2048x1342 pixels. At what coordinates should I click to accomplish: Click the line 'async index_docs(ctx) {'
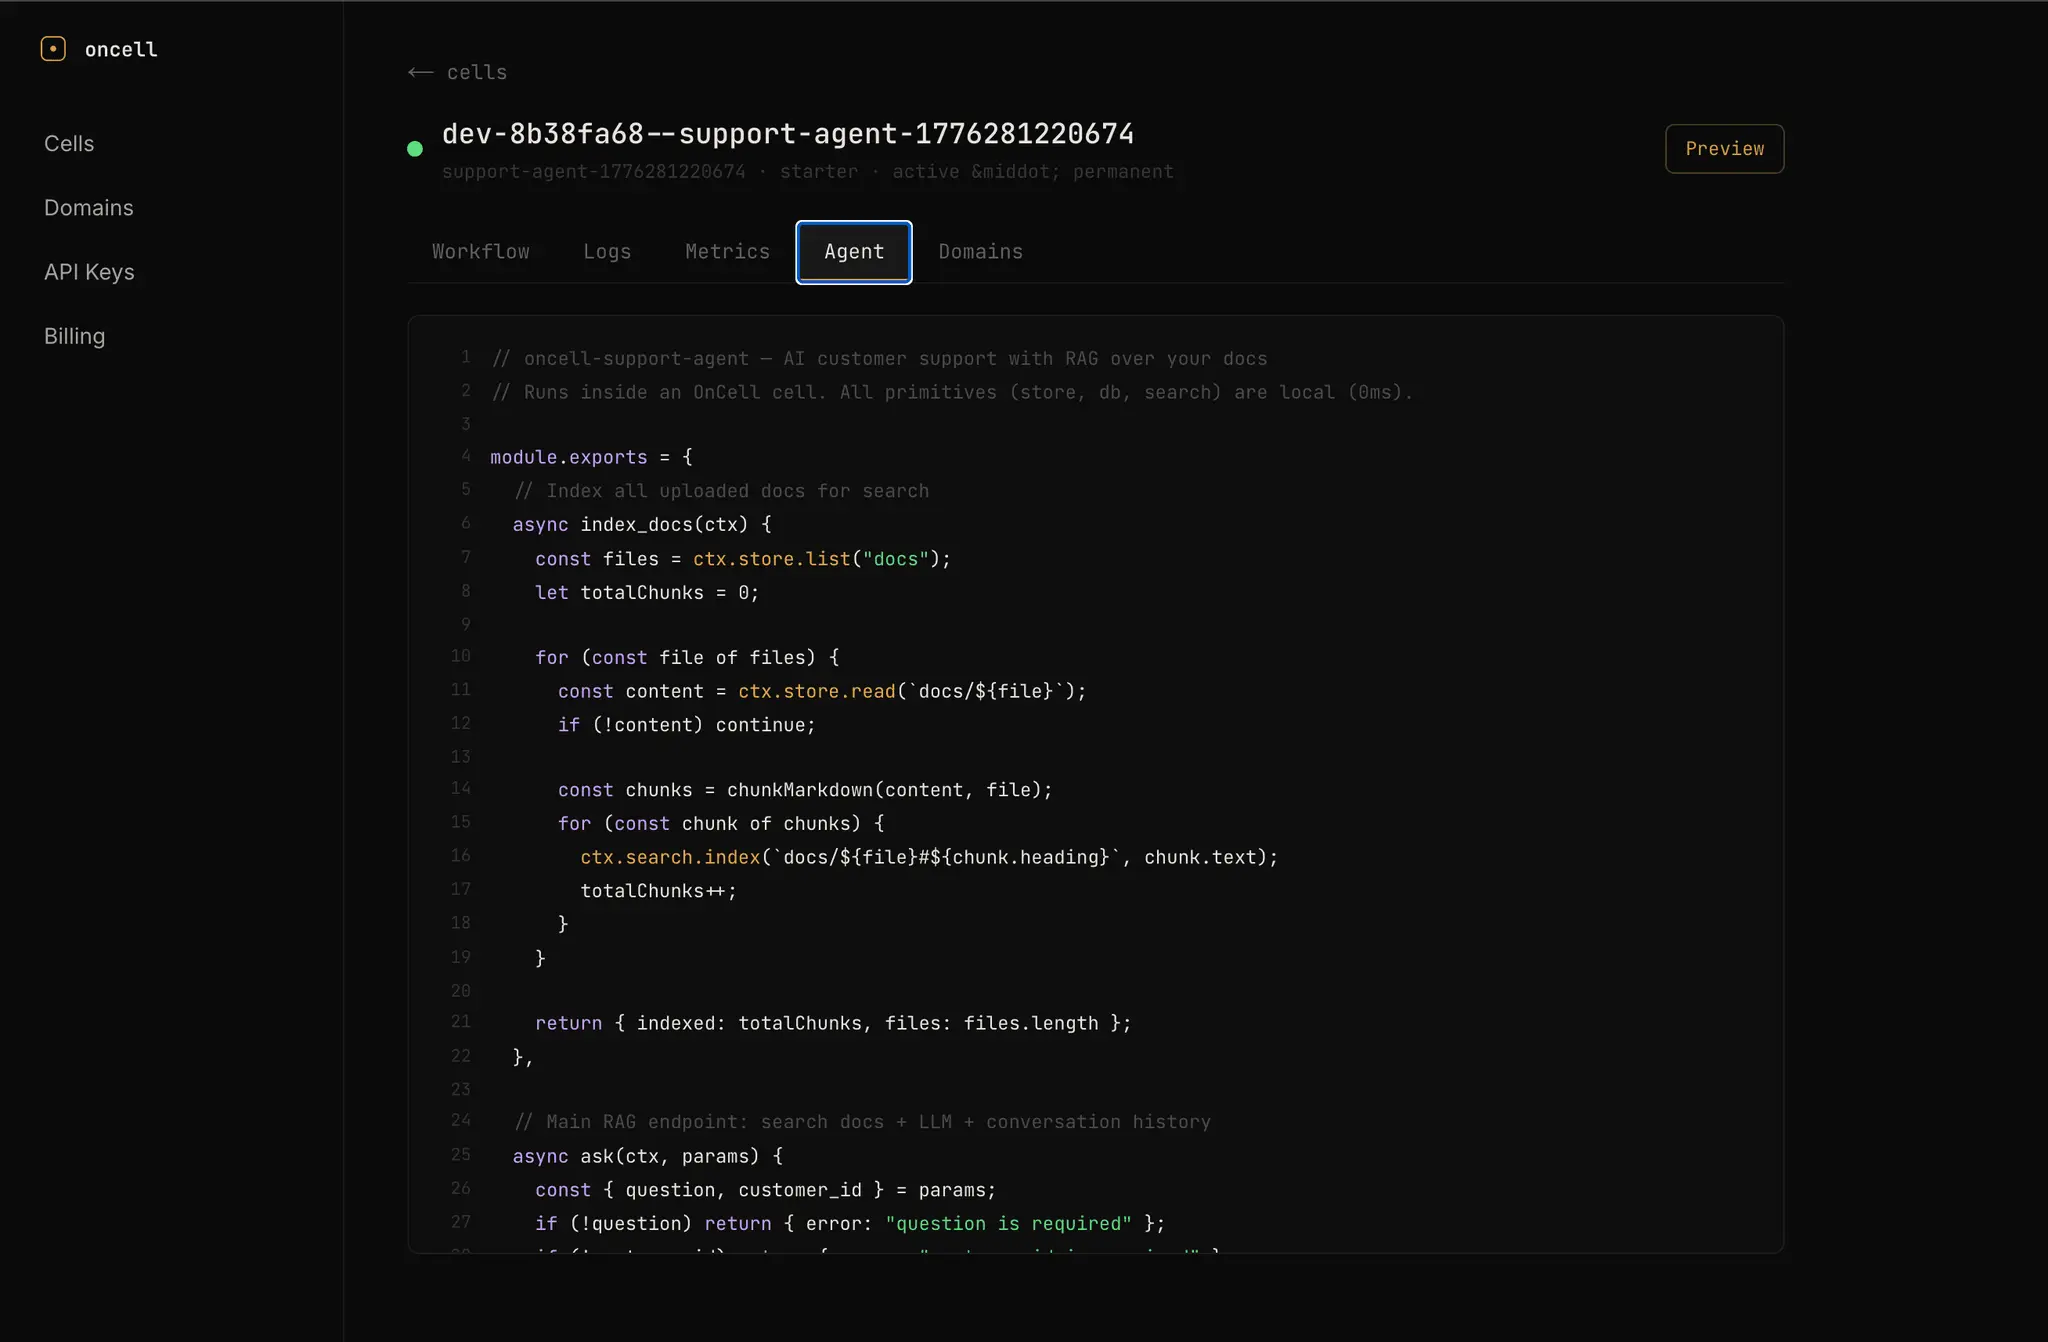[642, 525]
